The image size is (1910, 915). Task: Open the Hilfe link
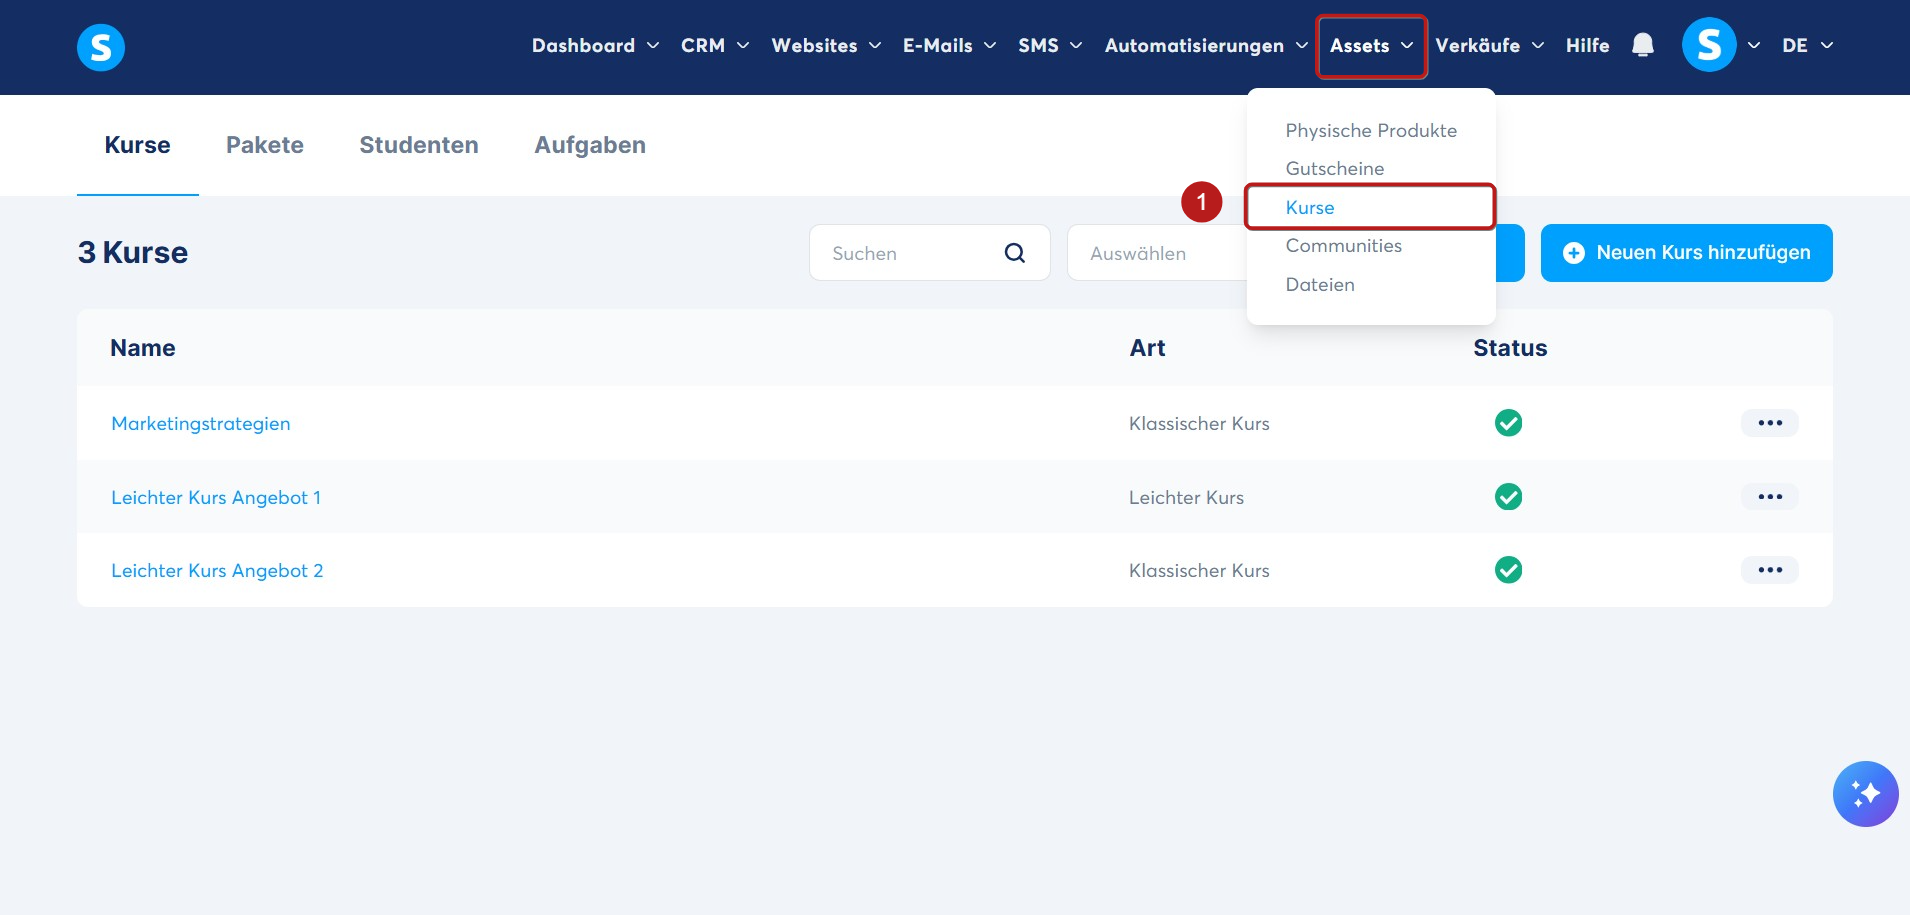click(1587, 46)
